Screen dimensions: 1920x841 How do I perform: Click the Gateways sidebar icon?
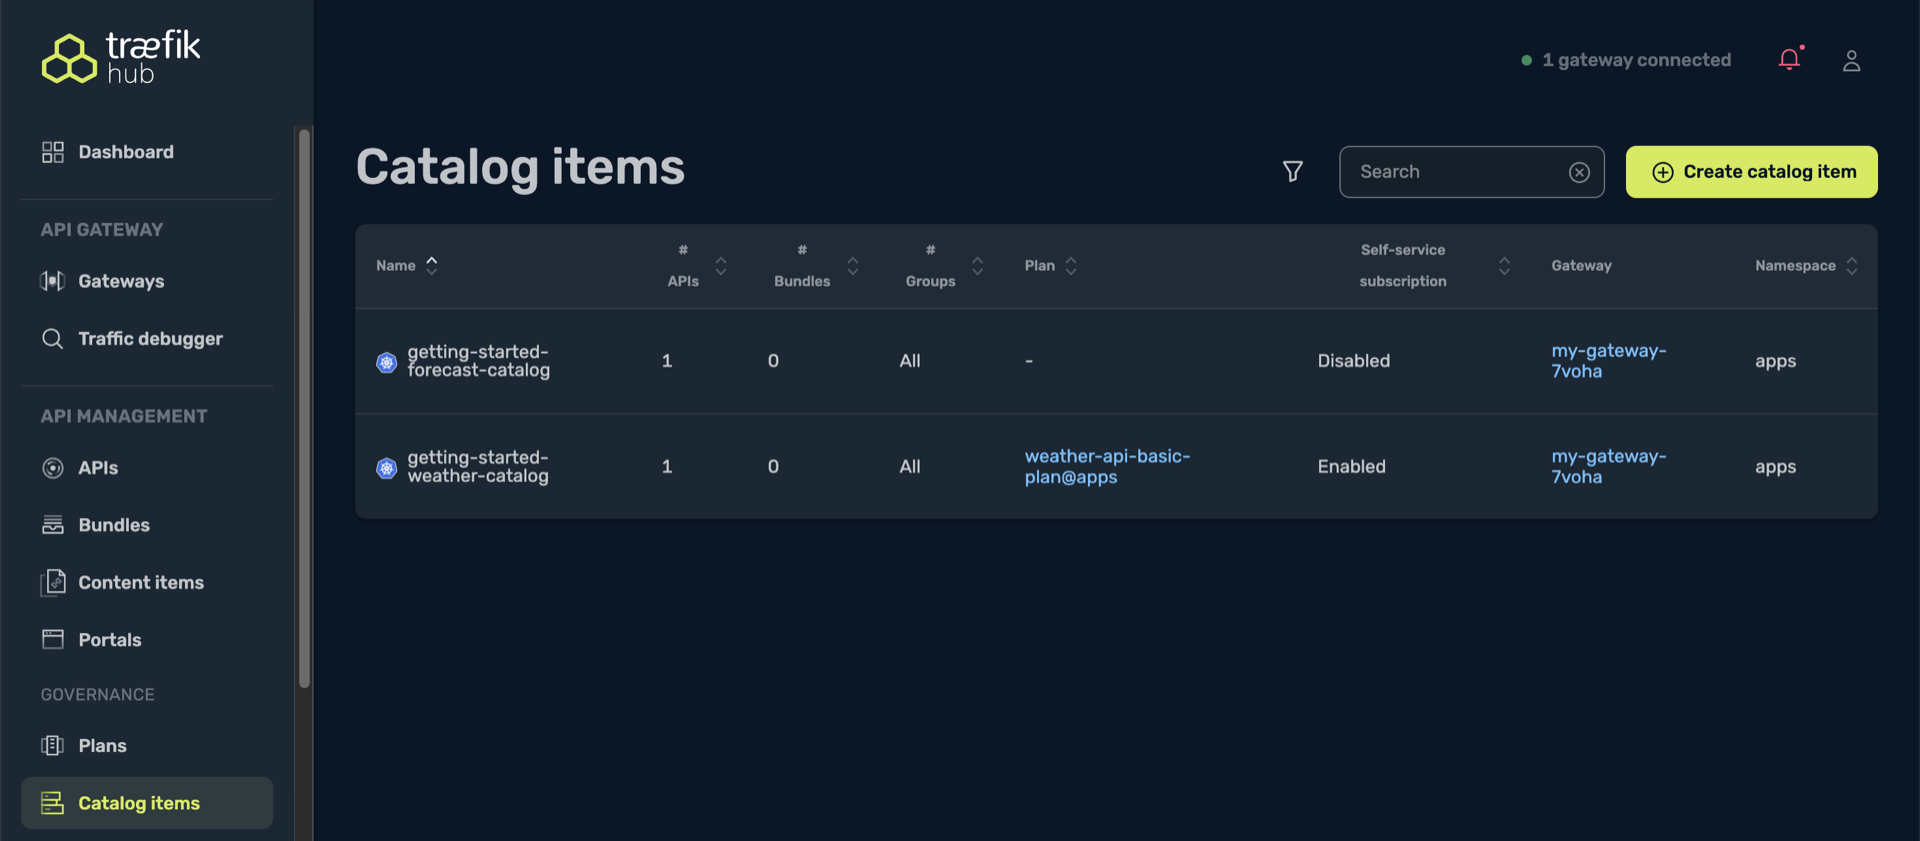pyautogui.click(x=53, y=281)
